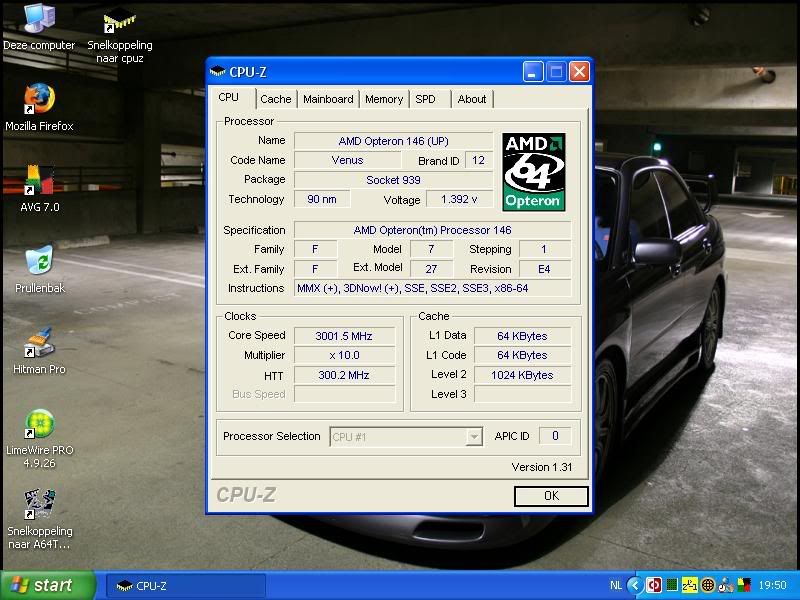Image resolution: width=800 pixels, height=600 pixels.
Task: Click the APIC ID value 0
Action: [x=555, y=436]
